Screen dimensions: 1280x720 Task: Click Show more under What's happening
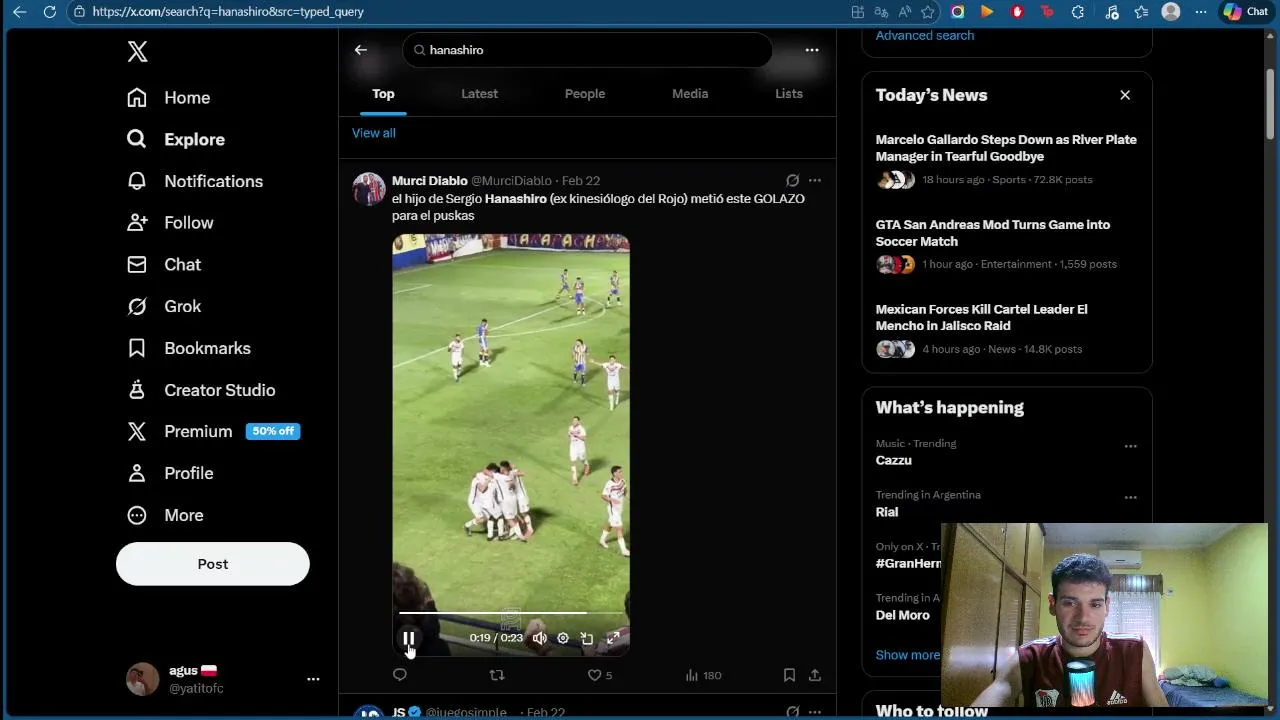pyautogui.click(x=908, y=655)
